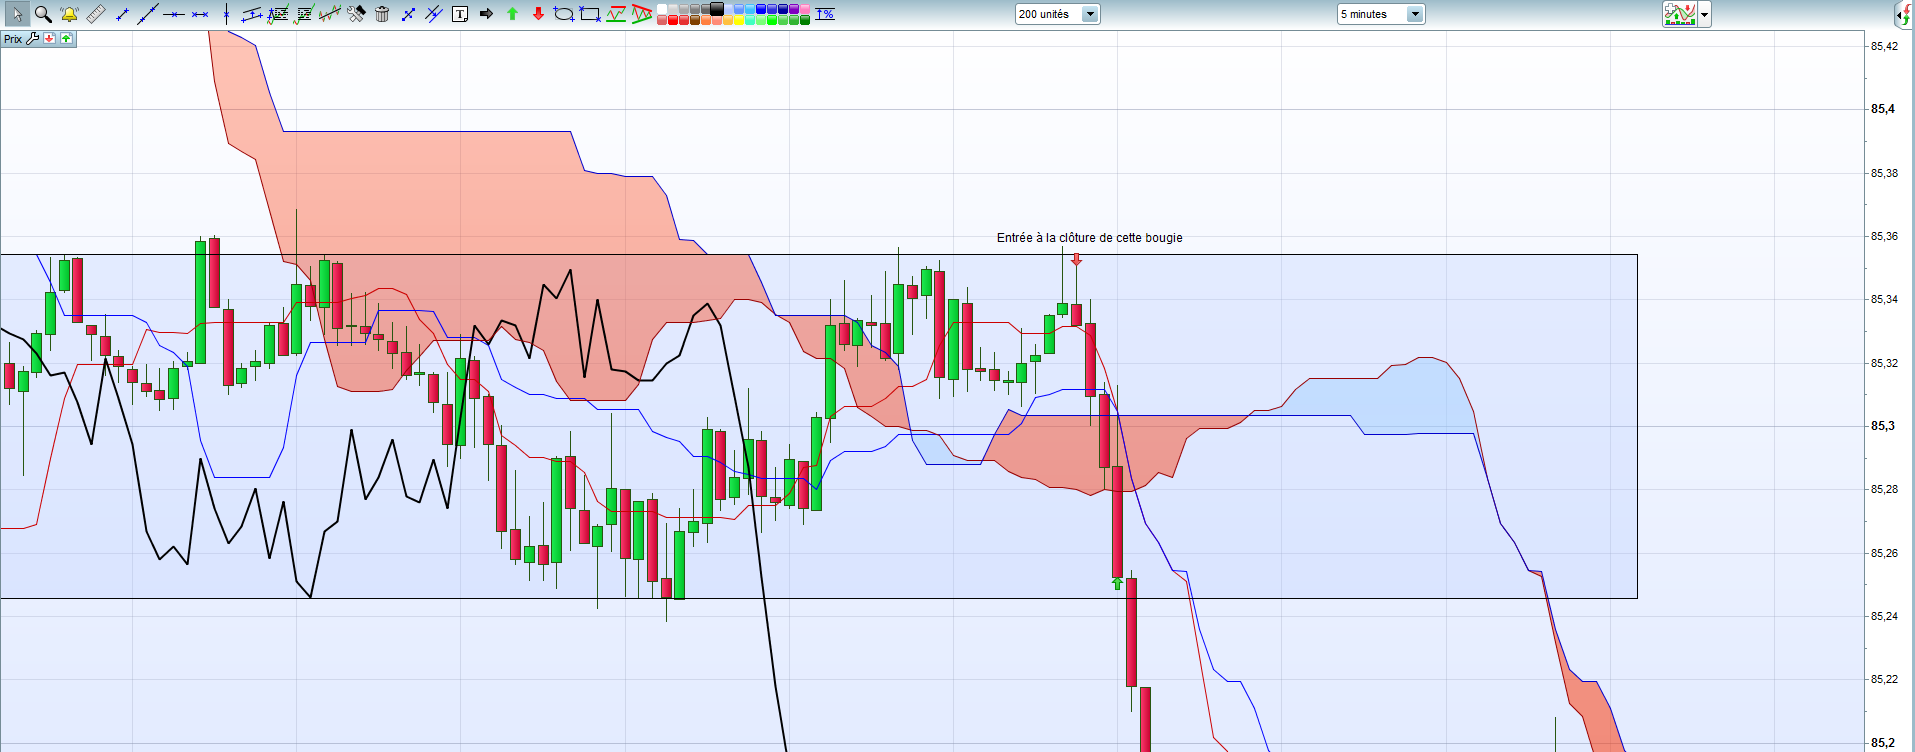Open the wrench and hammer settings tool
Viewport: 1915px width, 752px height.
click(x=356, y=14)
